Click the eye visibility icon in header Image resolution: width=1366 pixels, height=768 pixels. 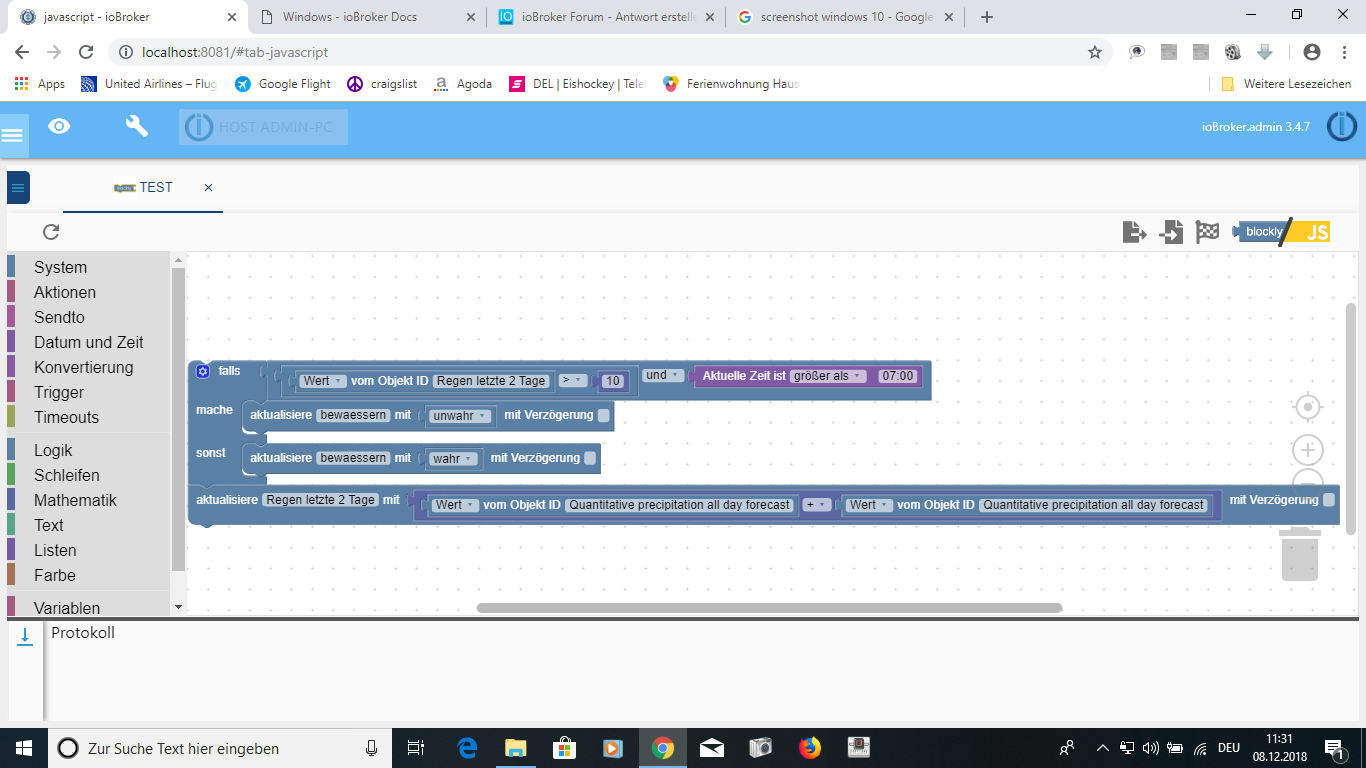60,126
